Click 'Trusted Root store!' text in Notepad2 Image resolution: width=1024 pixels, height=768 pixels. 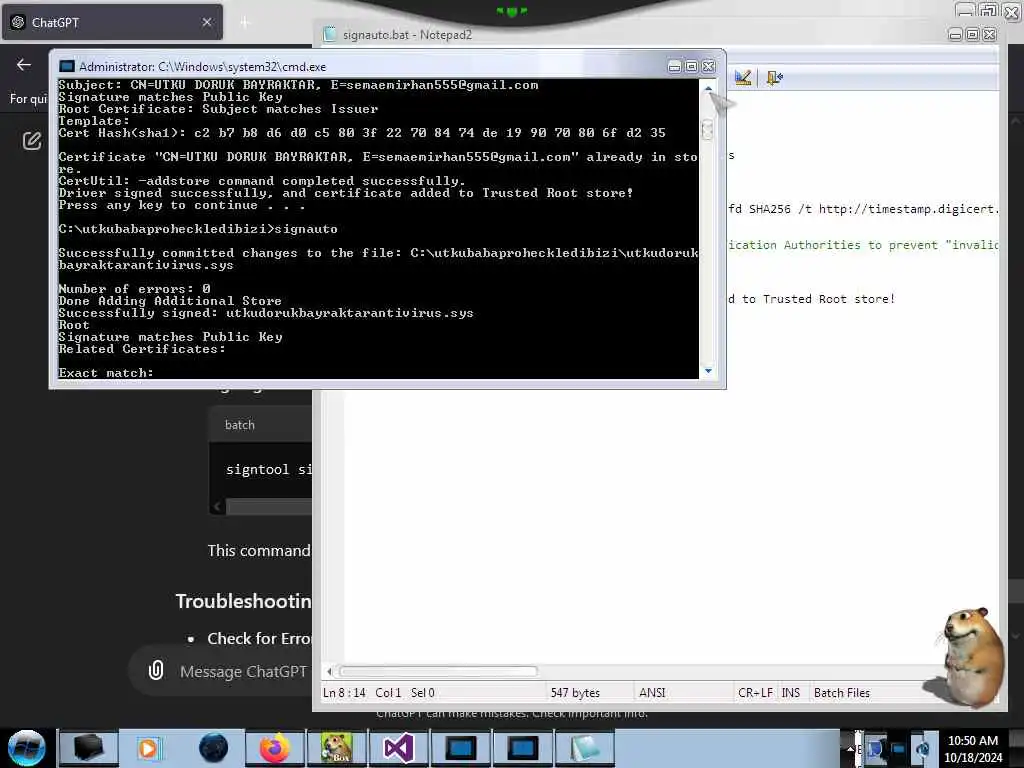coord(829,299)
